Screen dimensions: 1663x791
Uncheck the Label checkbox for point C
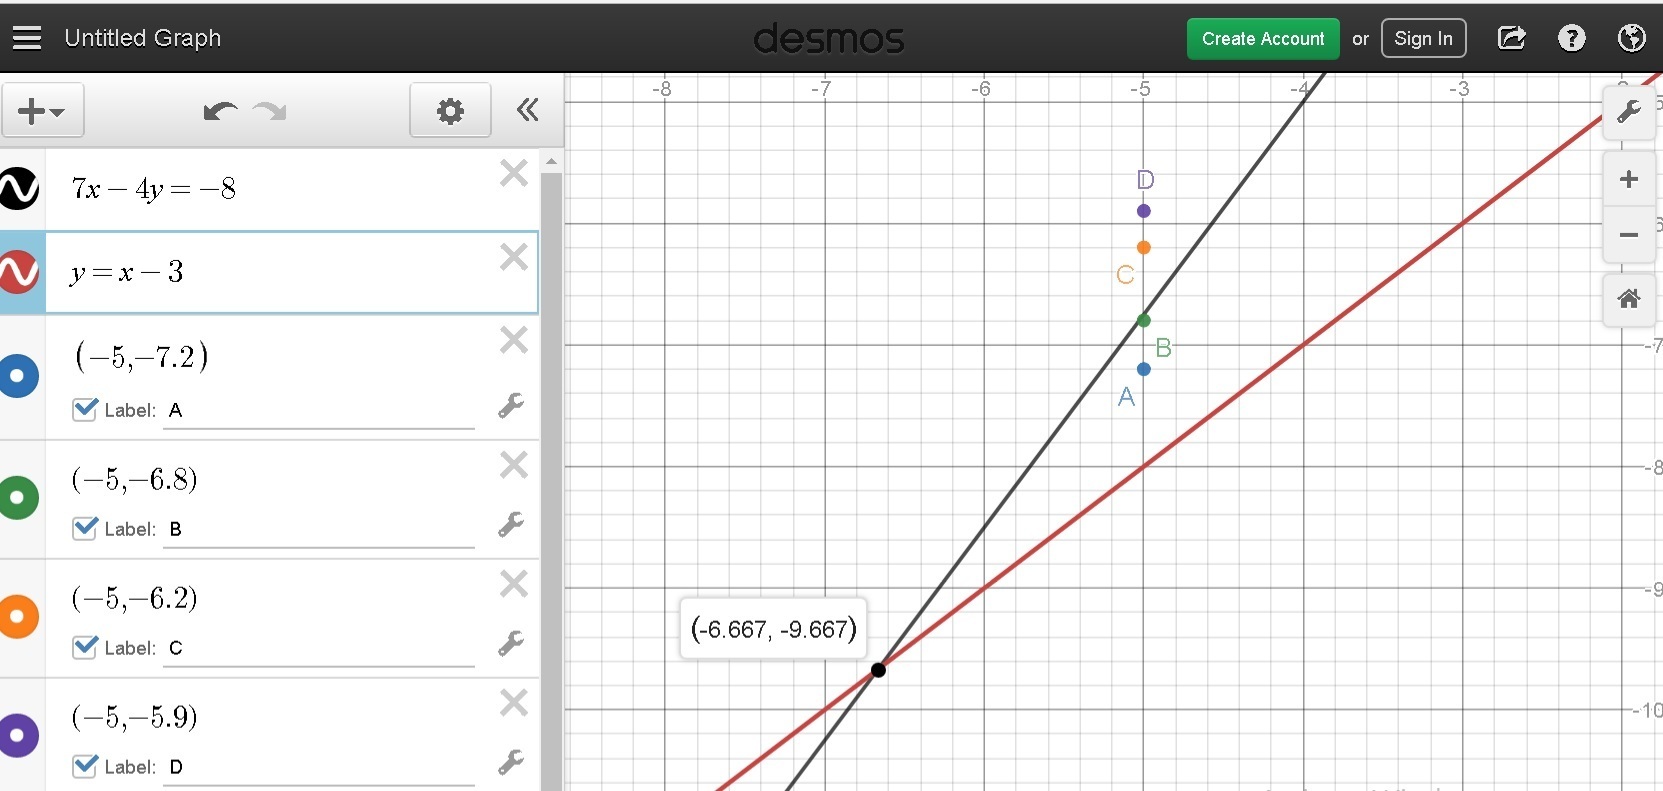(86, 647)
